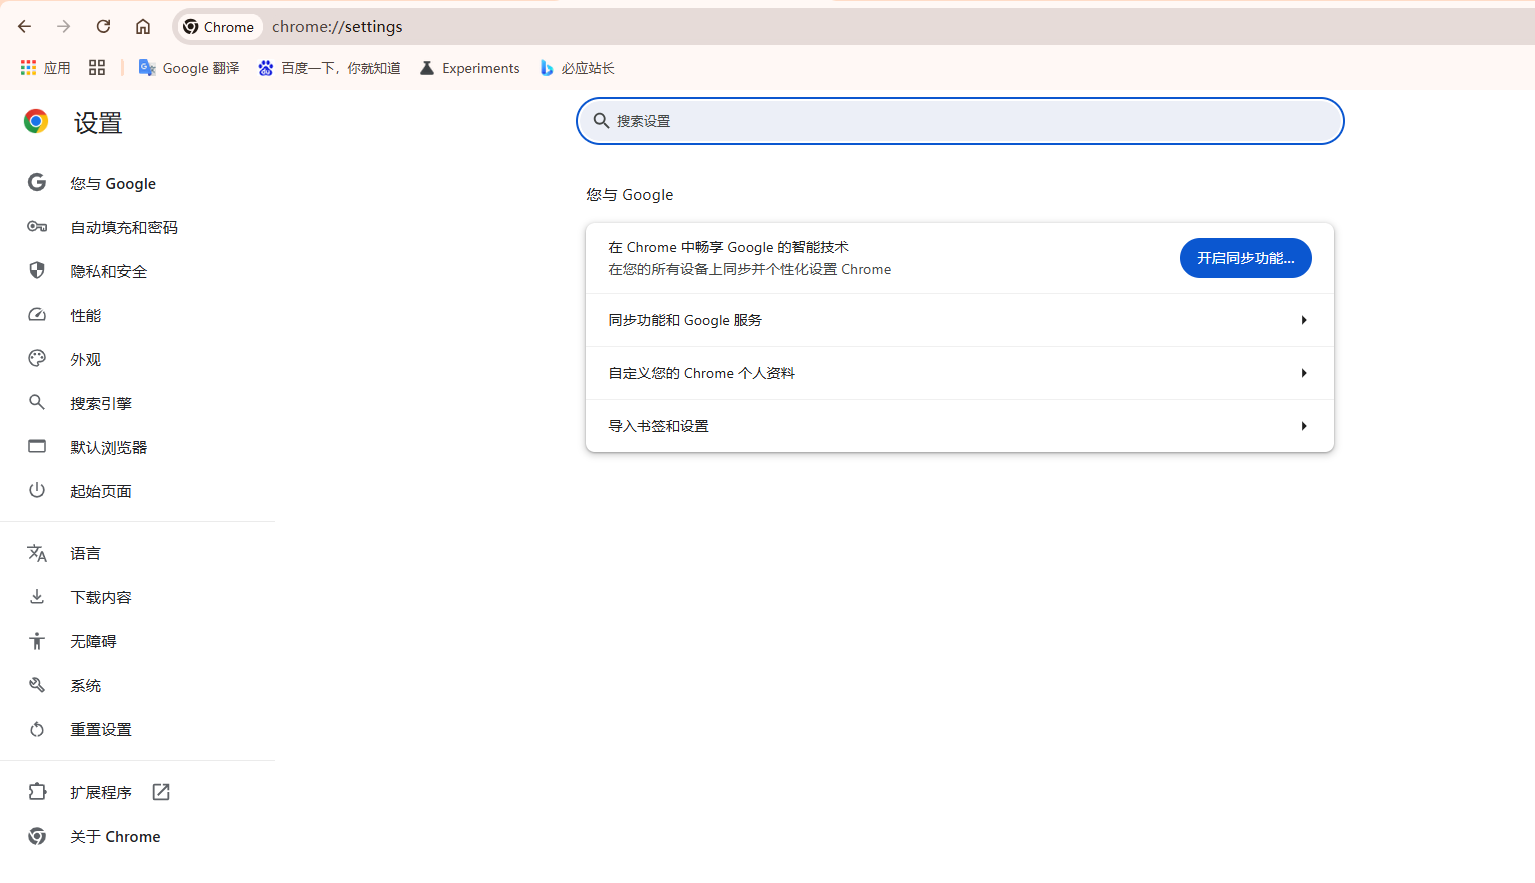Open the 语言 section

coord(86,554)
